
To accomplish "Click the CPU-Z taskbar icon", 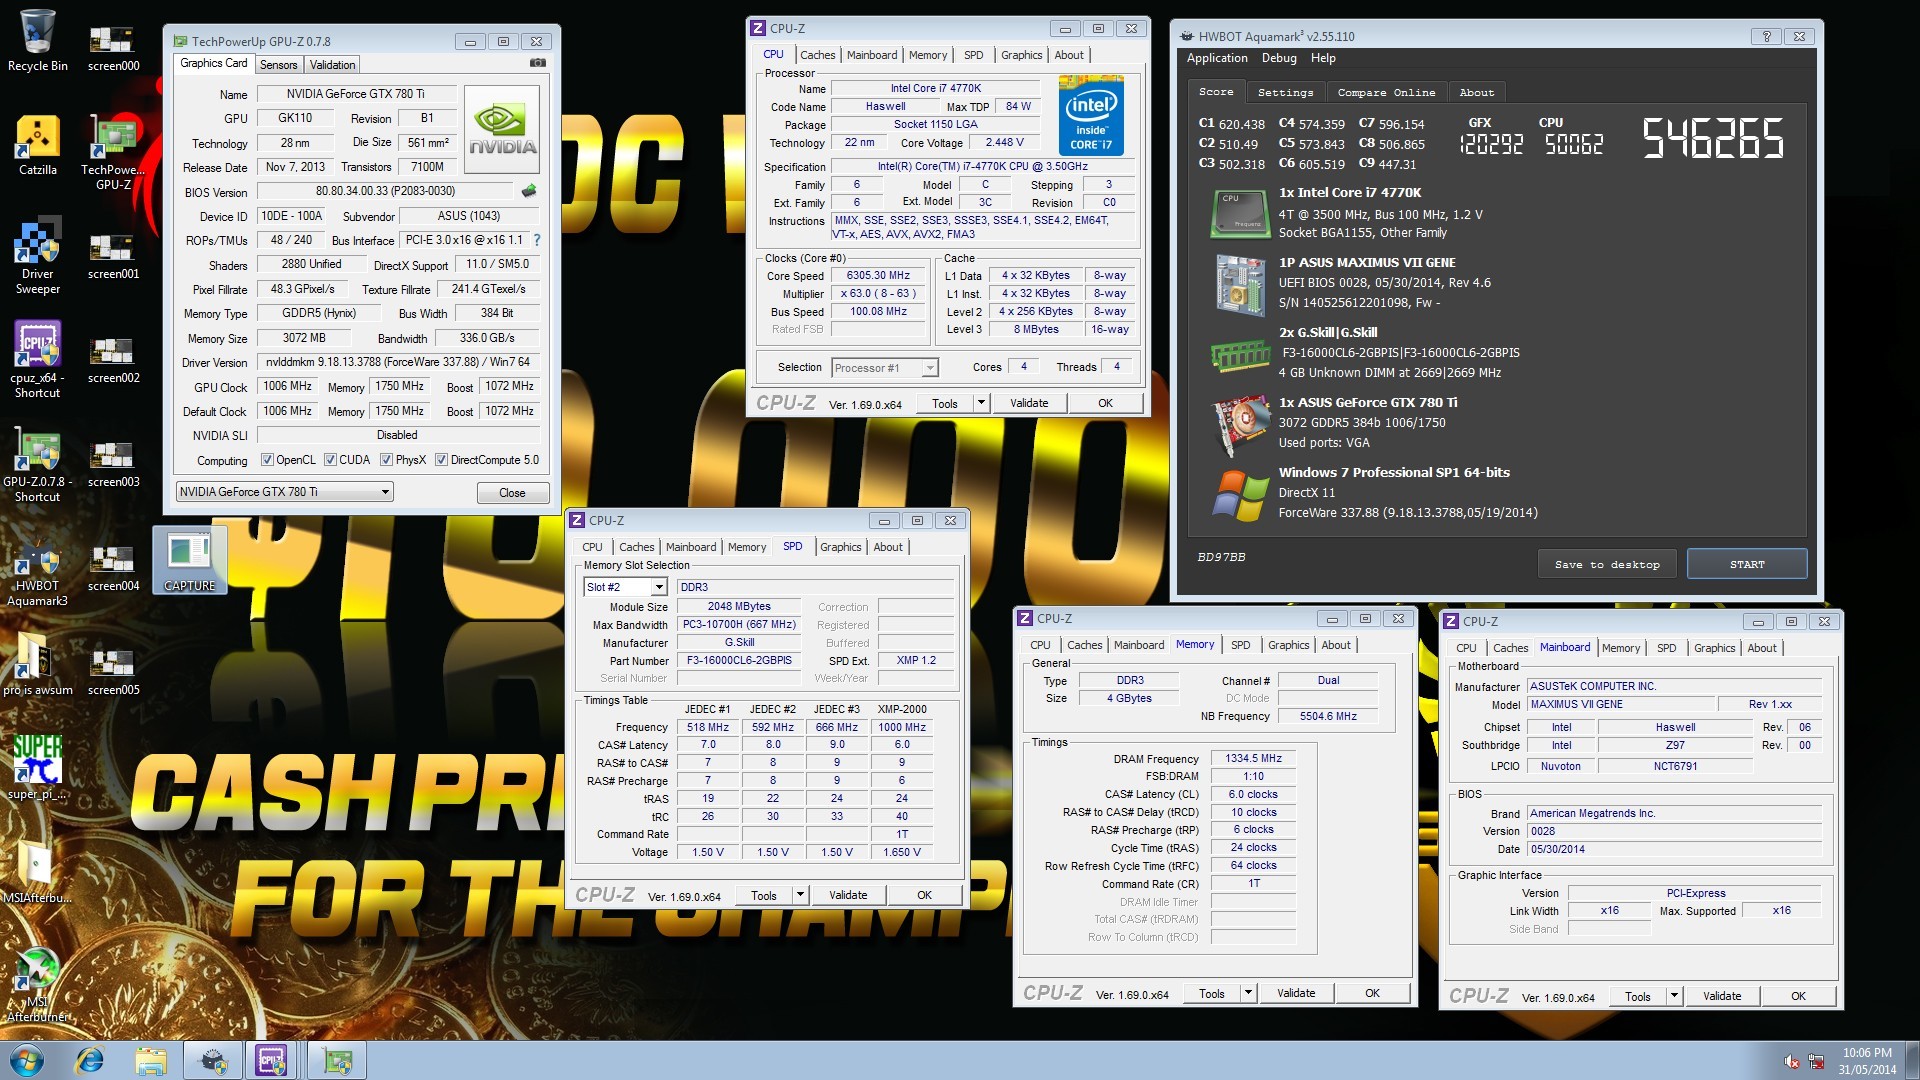I will point(271,1060).
